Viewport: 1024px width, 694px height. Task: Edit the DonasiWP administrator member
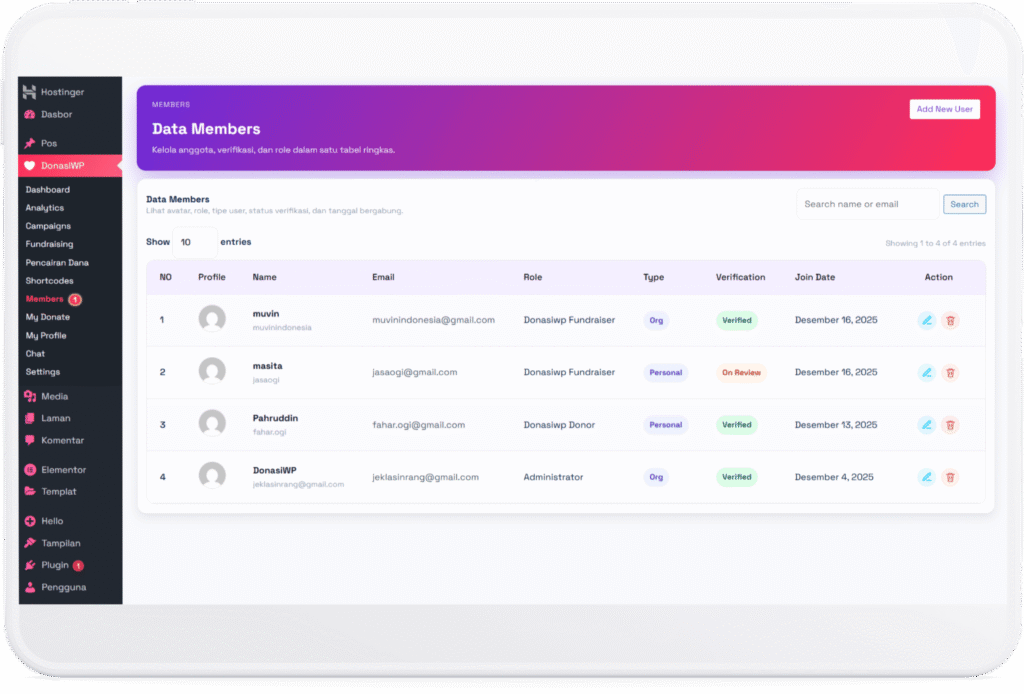pyautogui.click(x=926, y=477)
